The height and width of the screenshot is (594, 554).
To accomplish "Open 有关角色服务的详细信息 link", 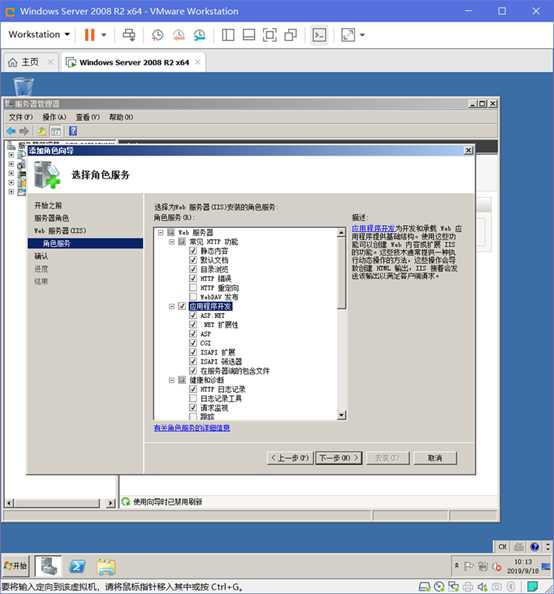I will (x=192, y=428).
